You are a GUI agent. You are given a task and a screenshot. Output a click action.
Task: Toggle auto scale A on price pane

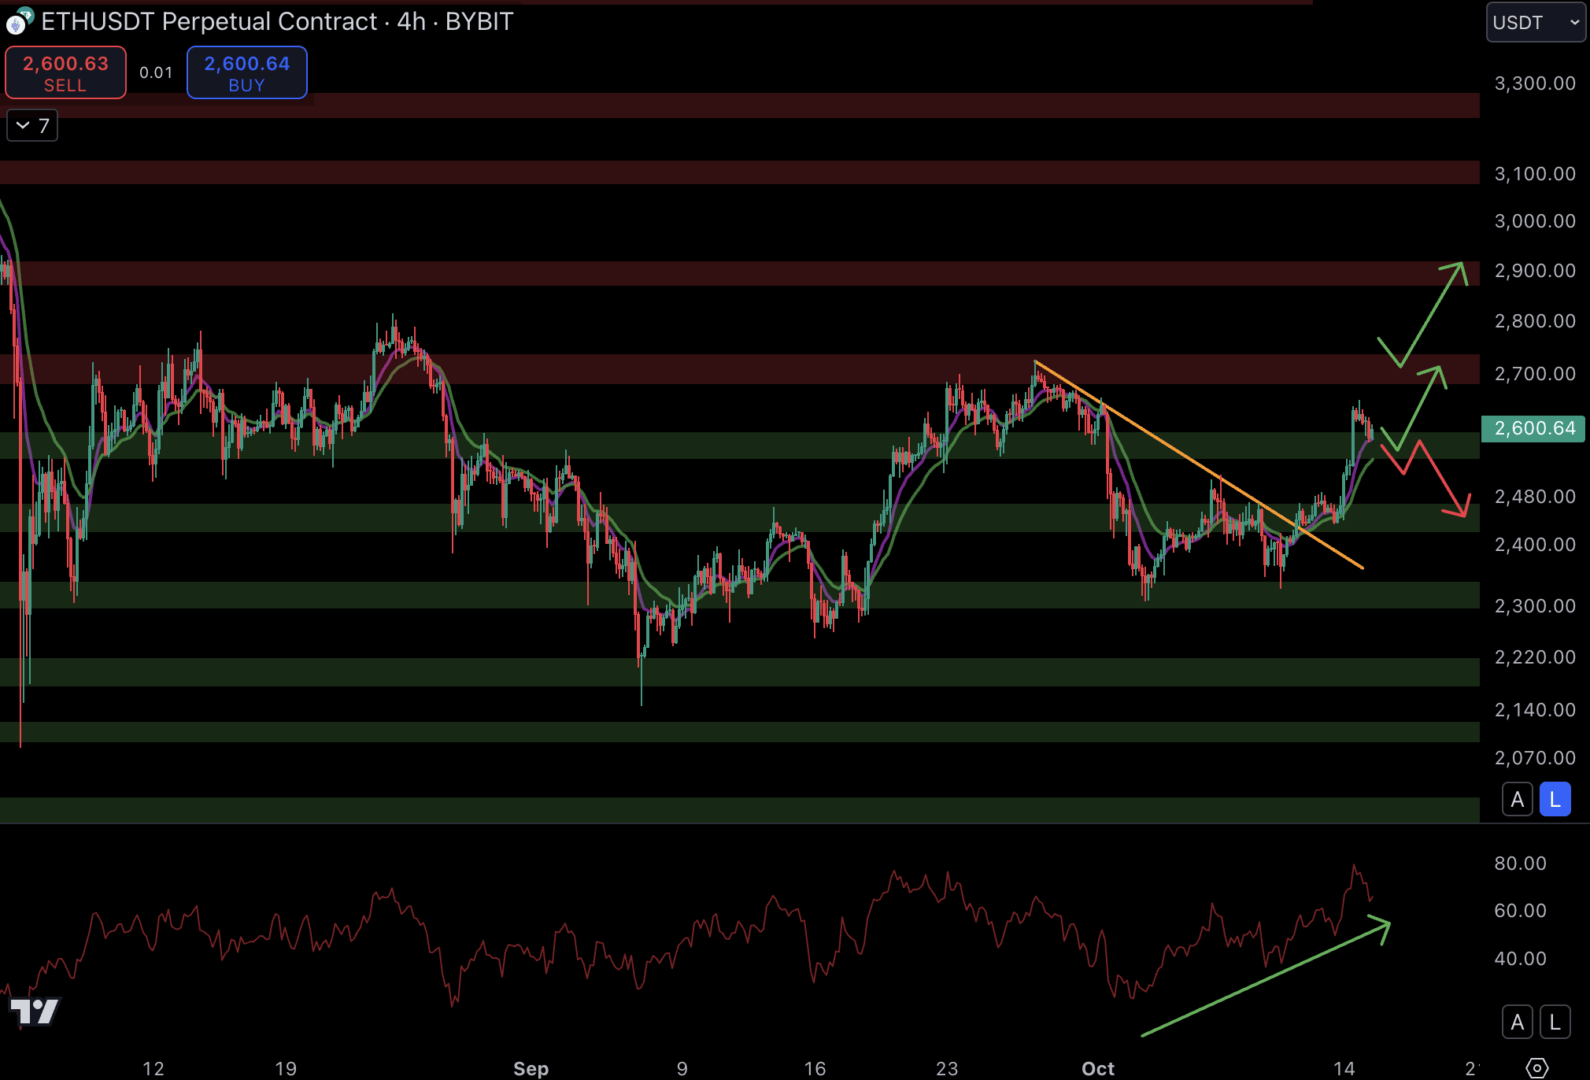click(x=1517, y=799)
